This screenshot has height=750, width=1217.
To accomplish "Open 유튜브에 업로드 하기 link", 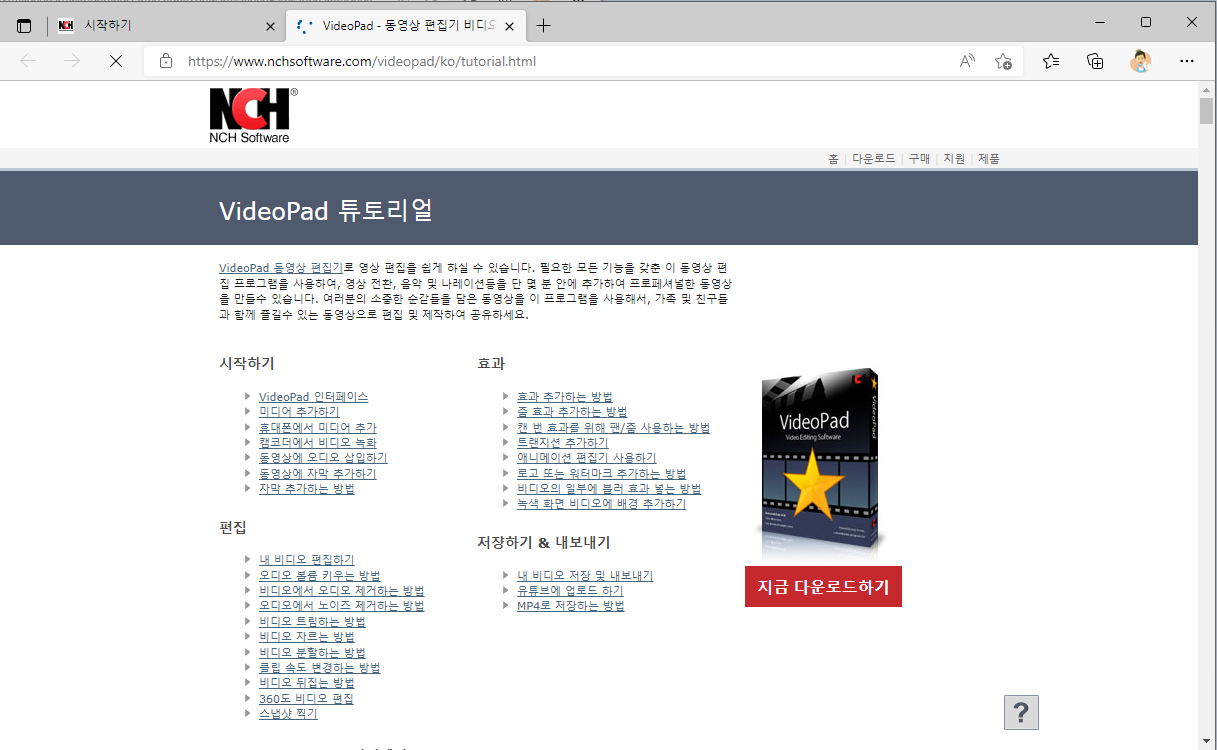I will pyautogui.click(x=570, y=591).
